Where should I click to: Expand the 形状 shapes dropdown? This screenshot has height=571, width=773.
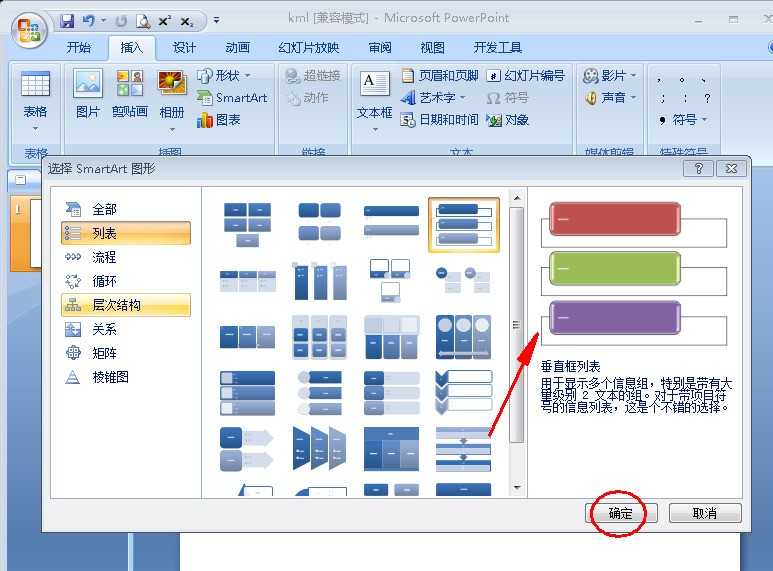[x=247, y=75]
